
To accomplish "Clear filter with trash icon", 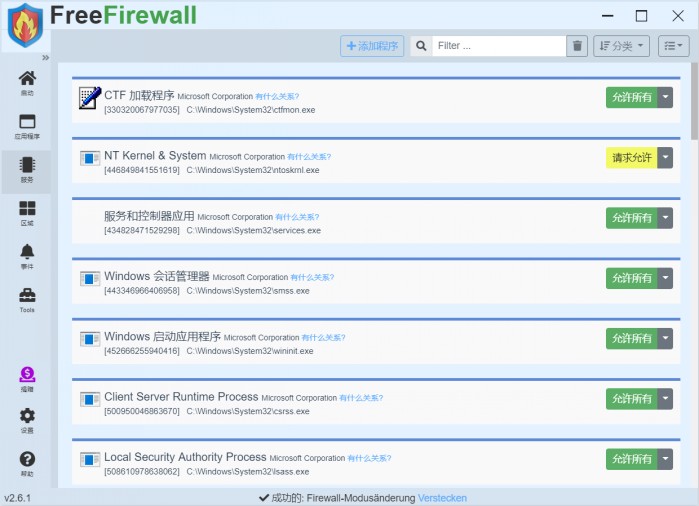I will click(577, 46).
